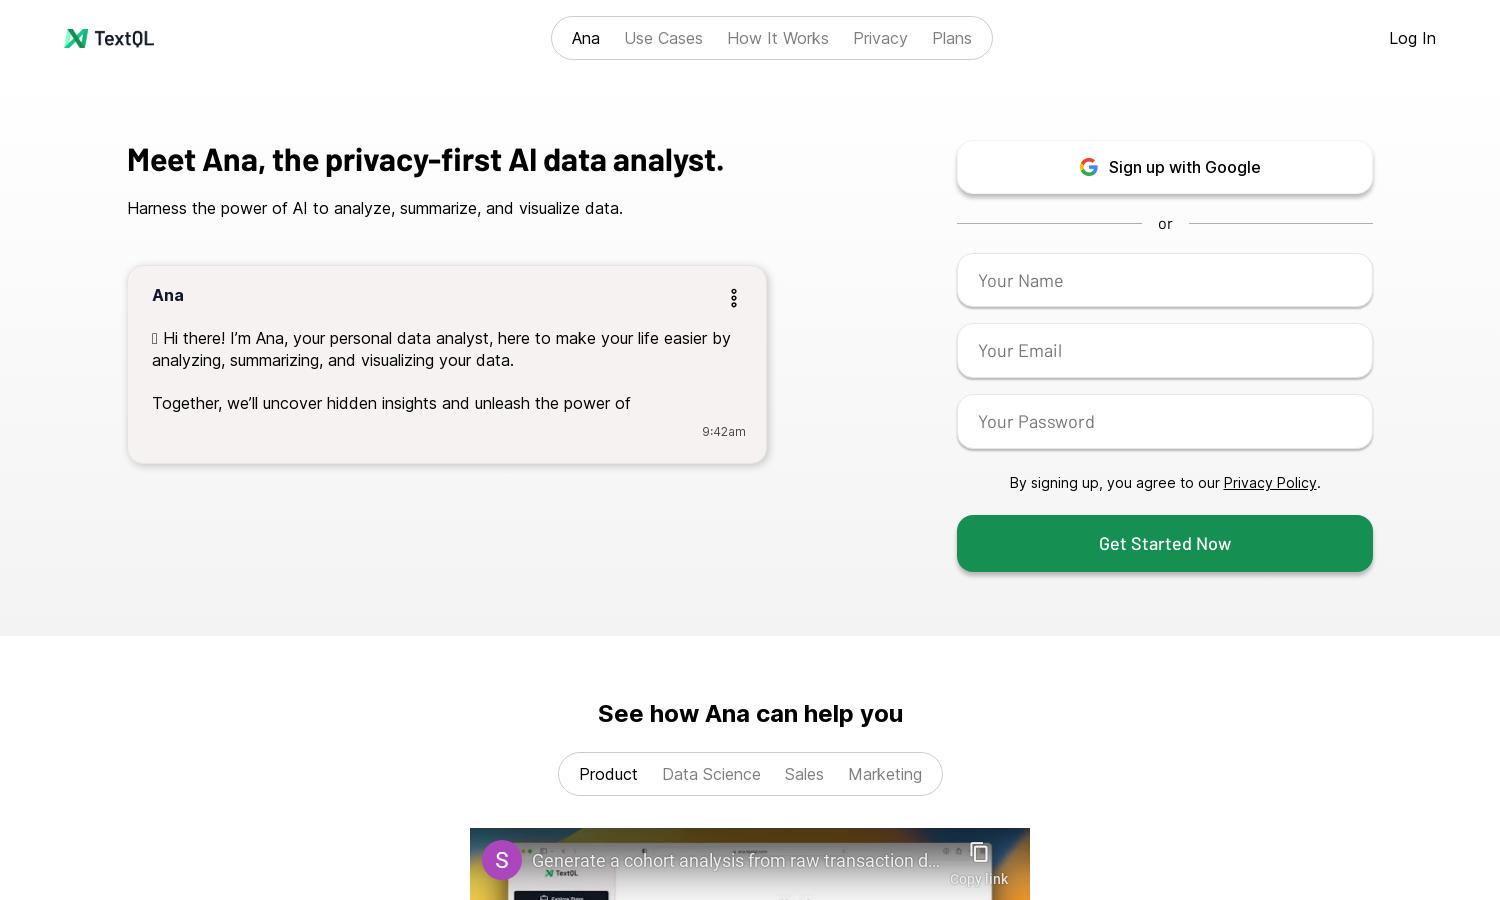Viewport: 1500px width, 900px height.
Task: Click the Log In link
Action: (1412, 38)
